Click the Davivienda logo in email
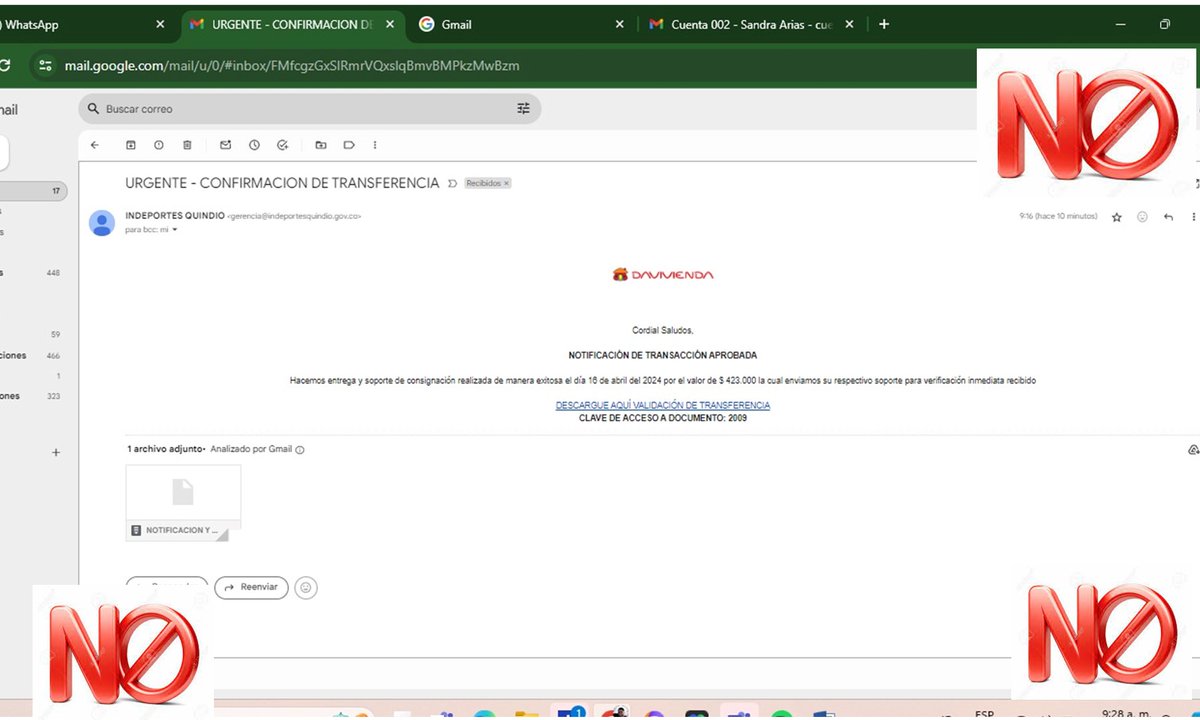The height and width of the screenshot is (720, 1200). tap(663, 274)
